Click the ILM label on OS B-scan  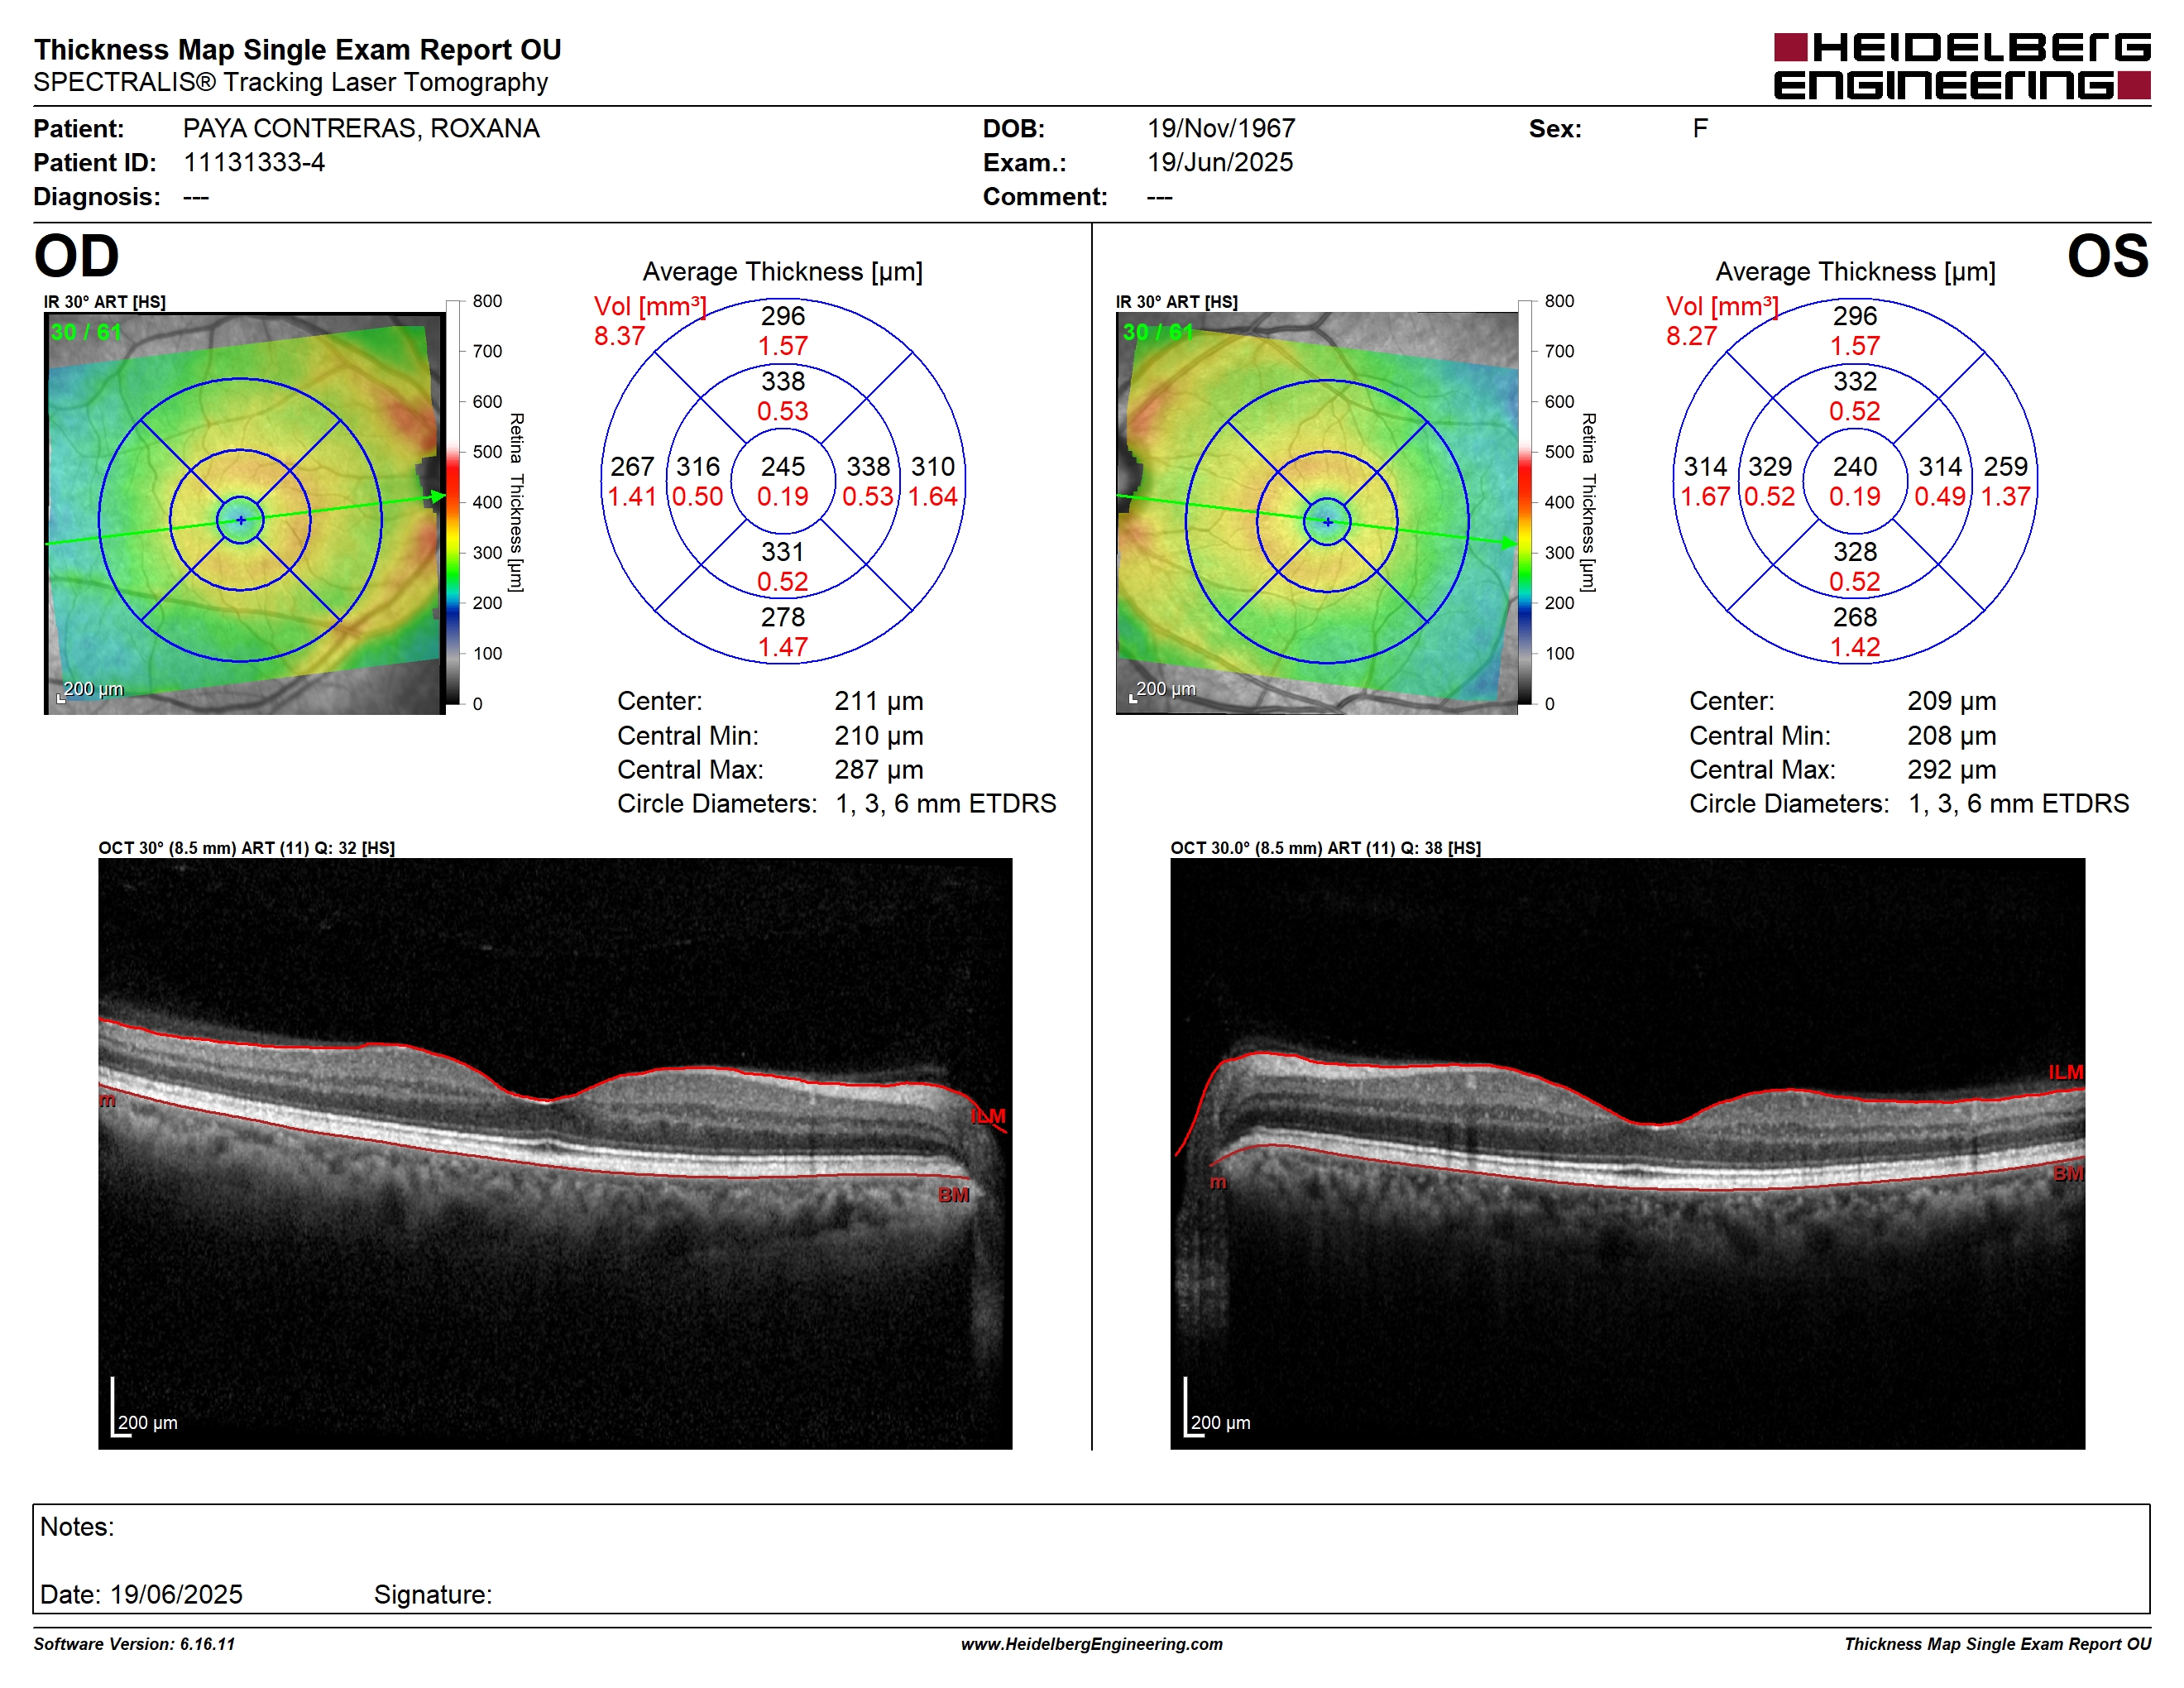tap(2066, 1072)
